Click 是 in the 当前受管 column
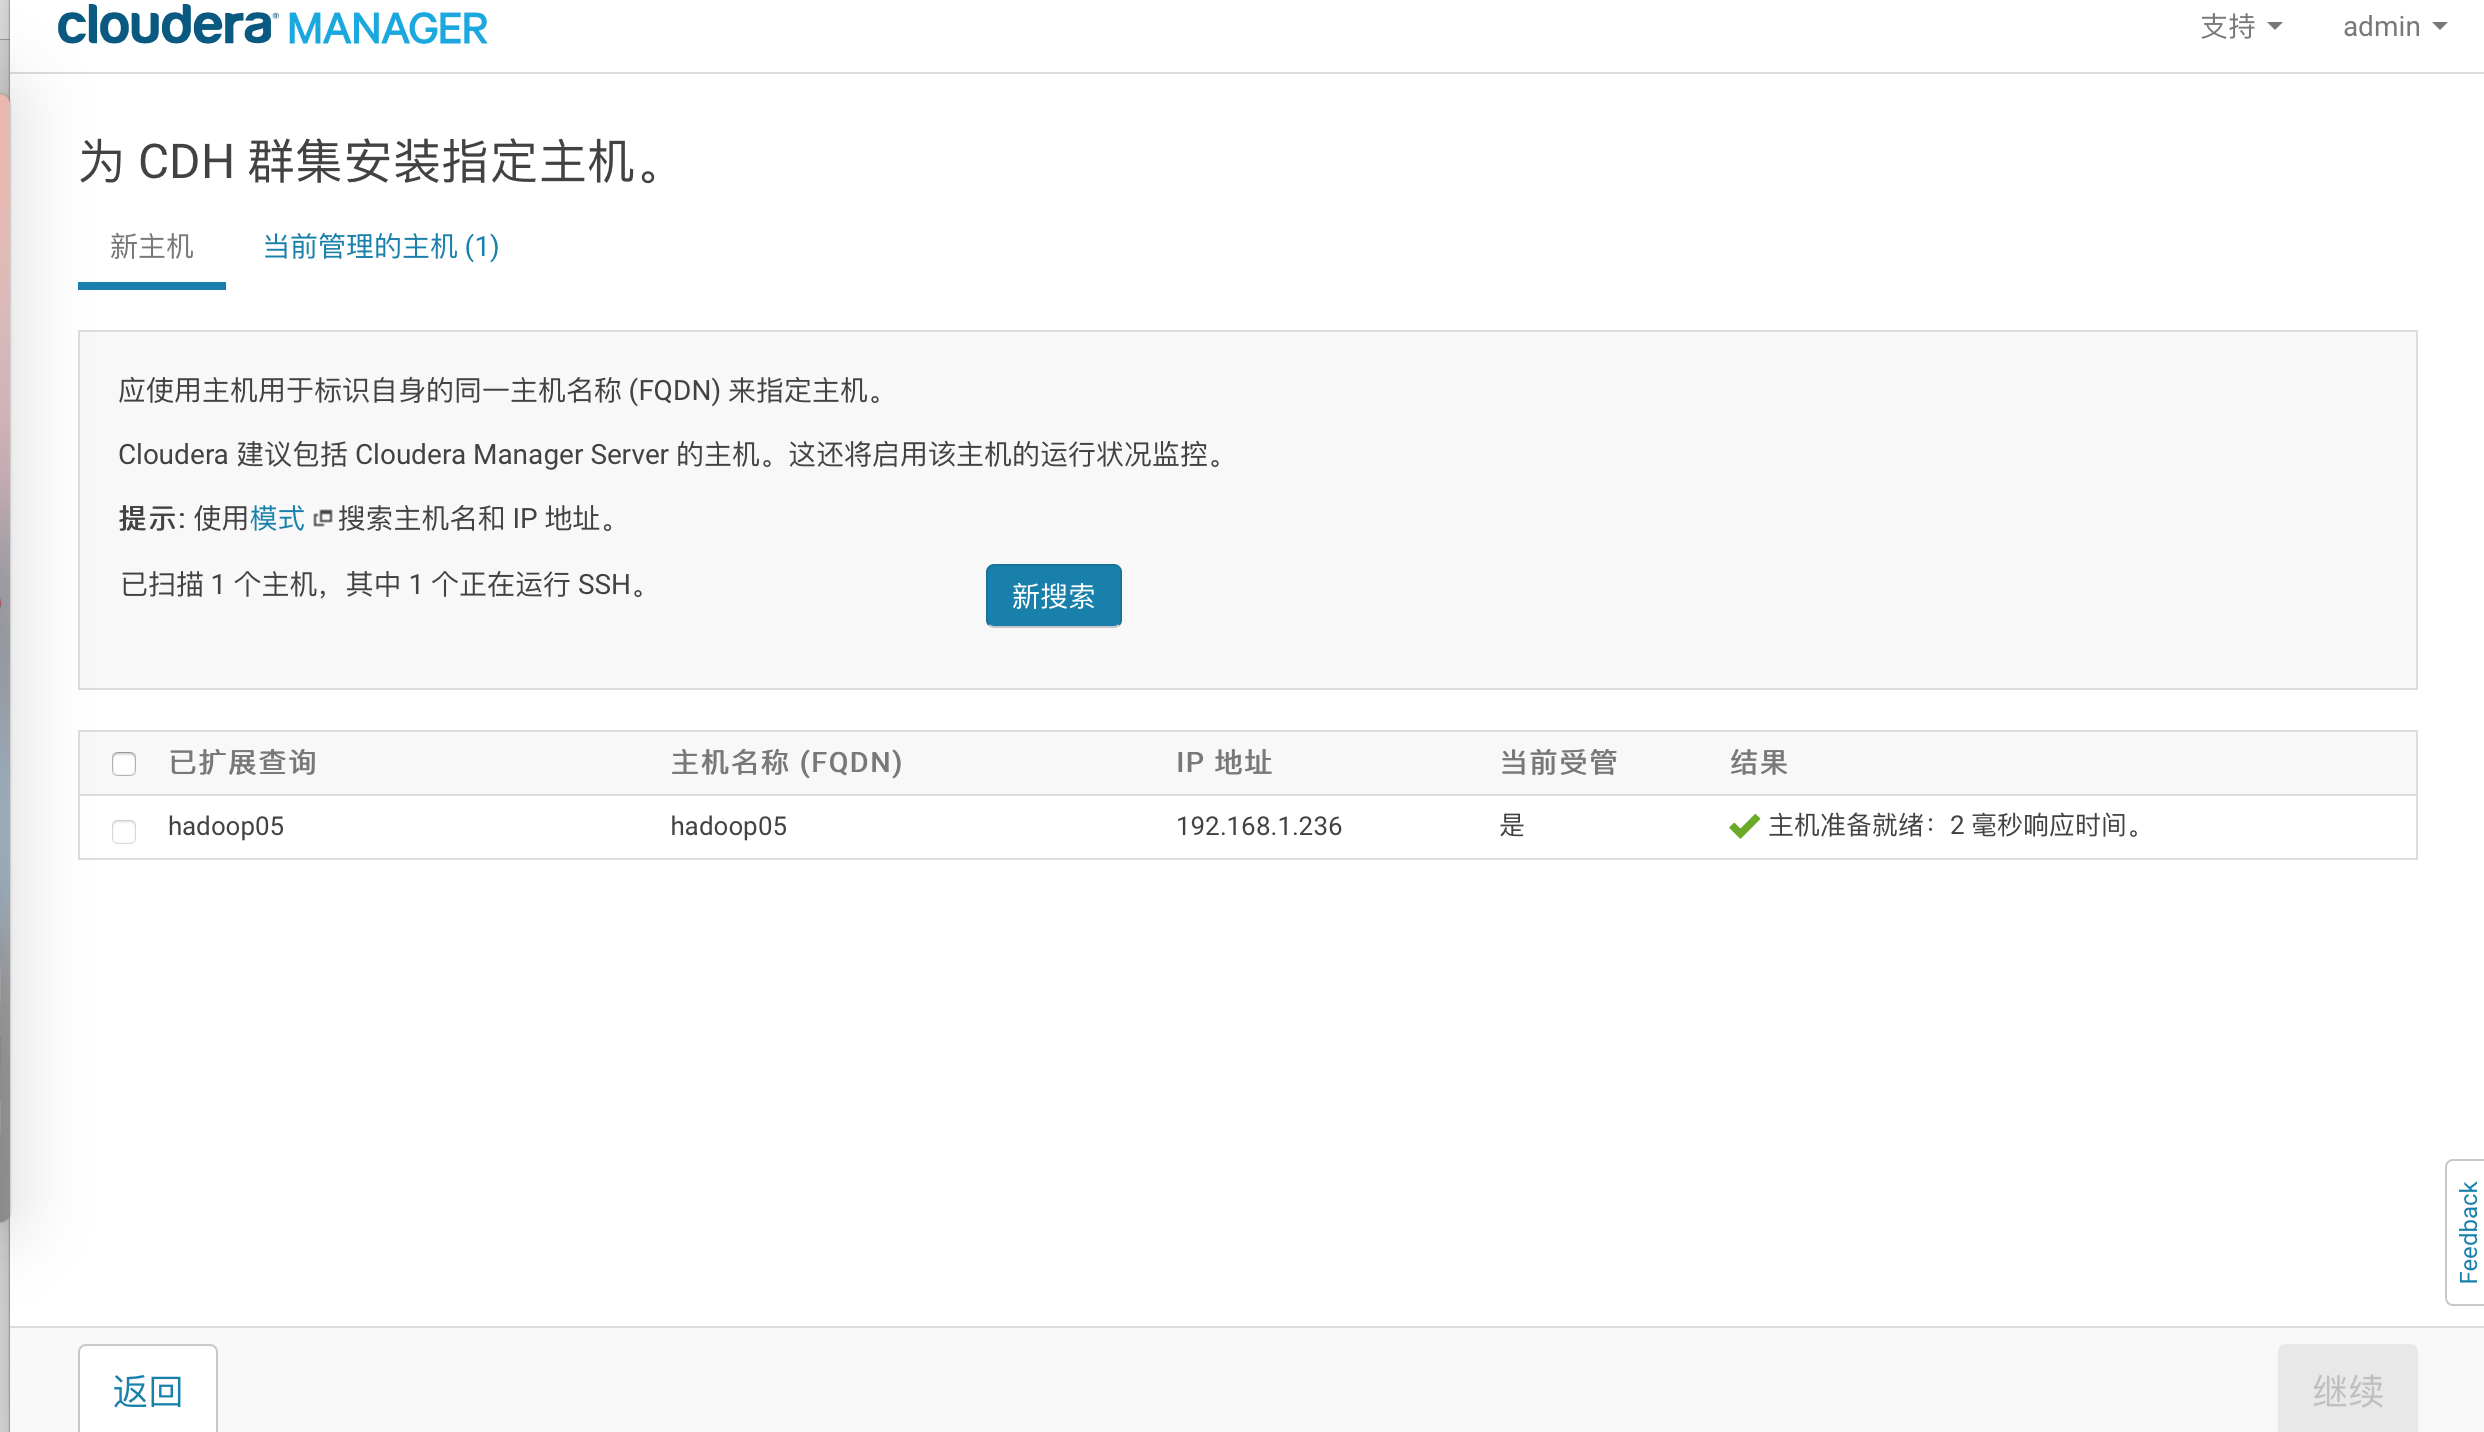This screenshot has width=2484, height=1432. 1512,826
